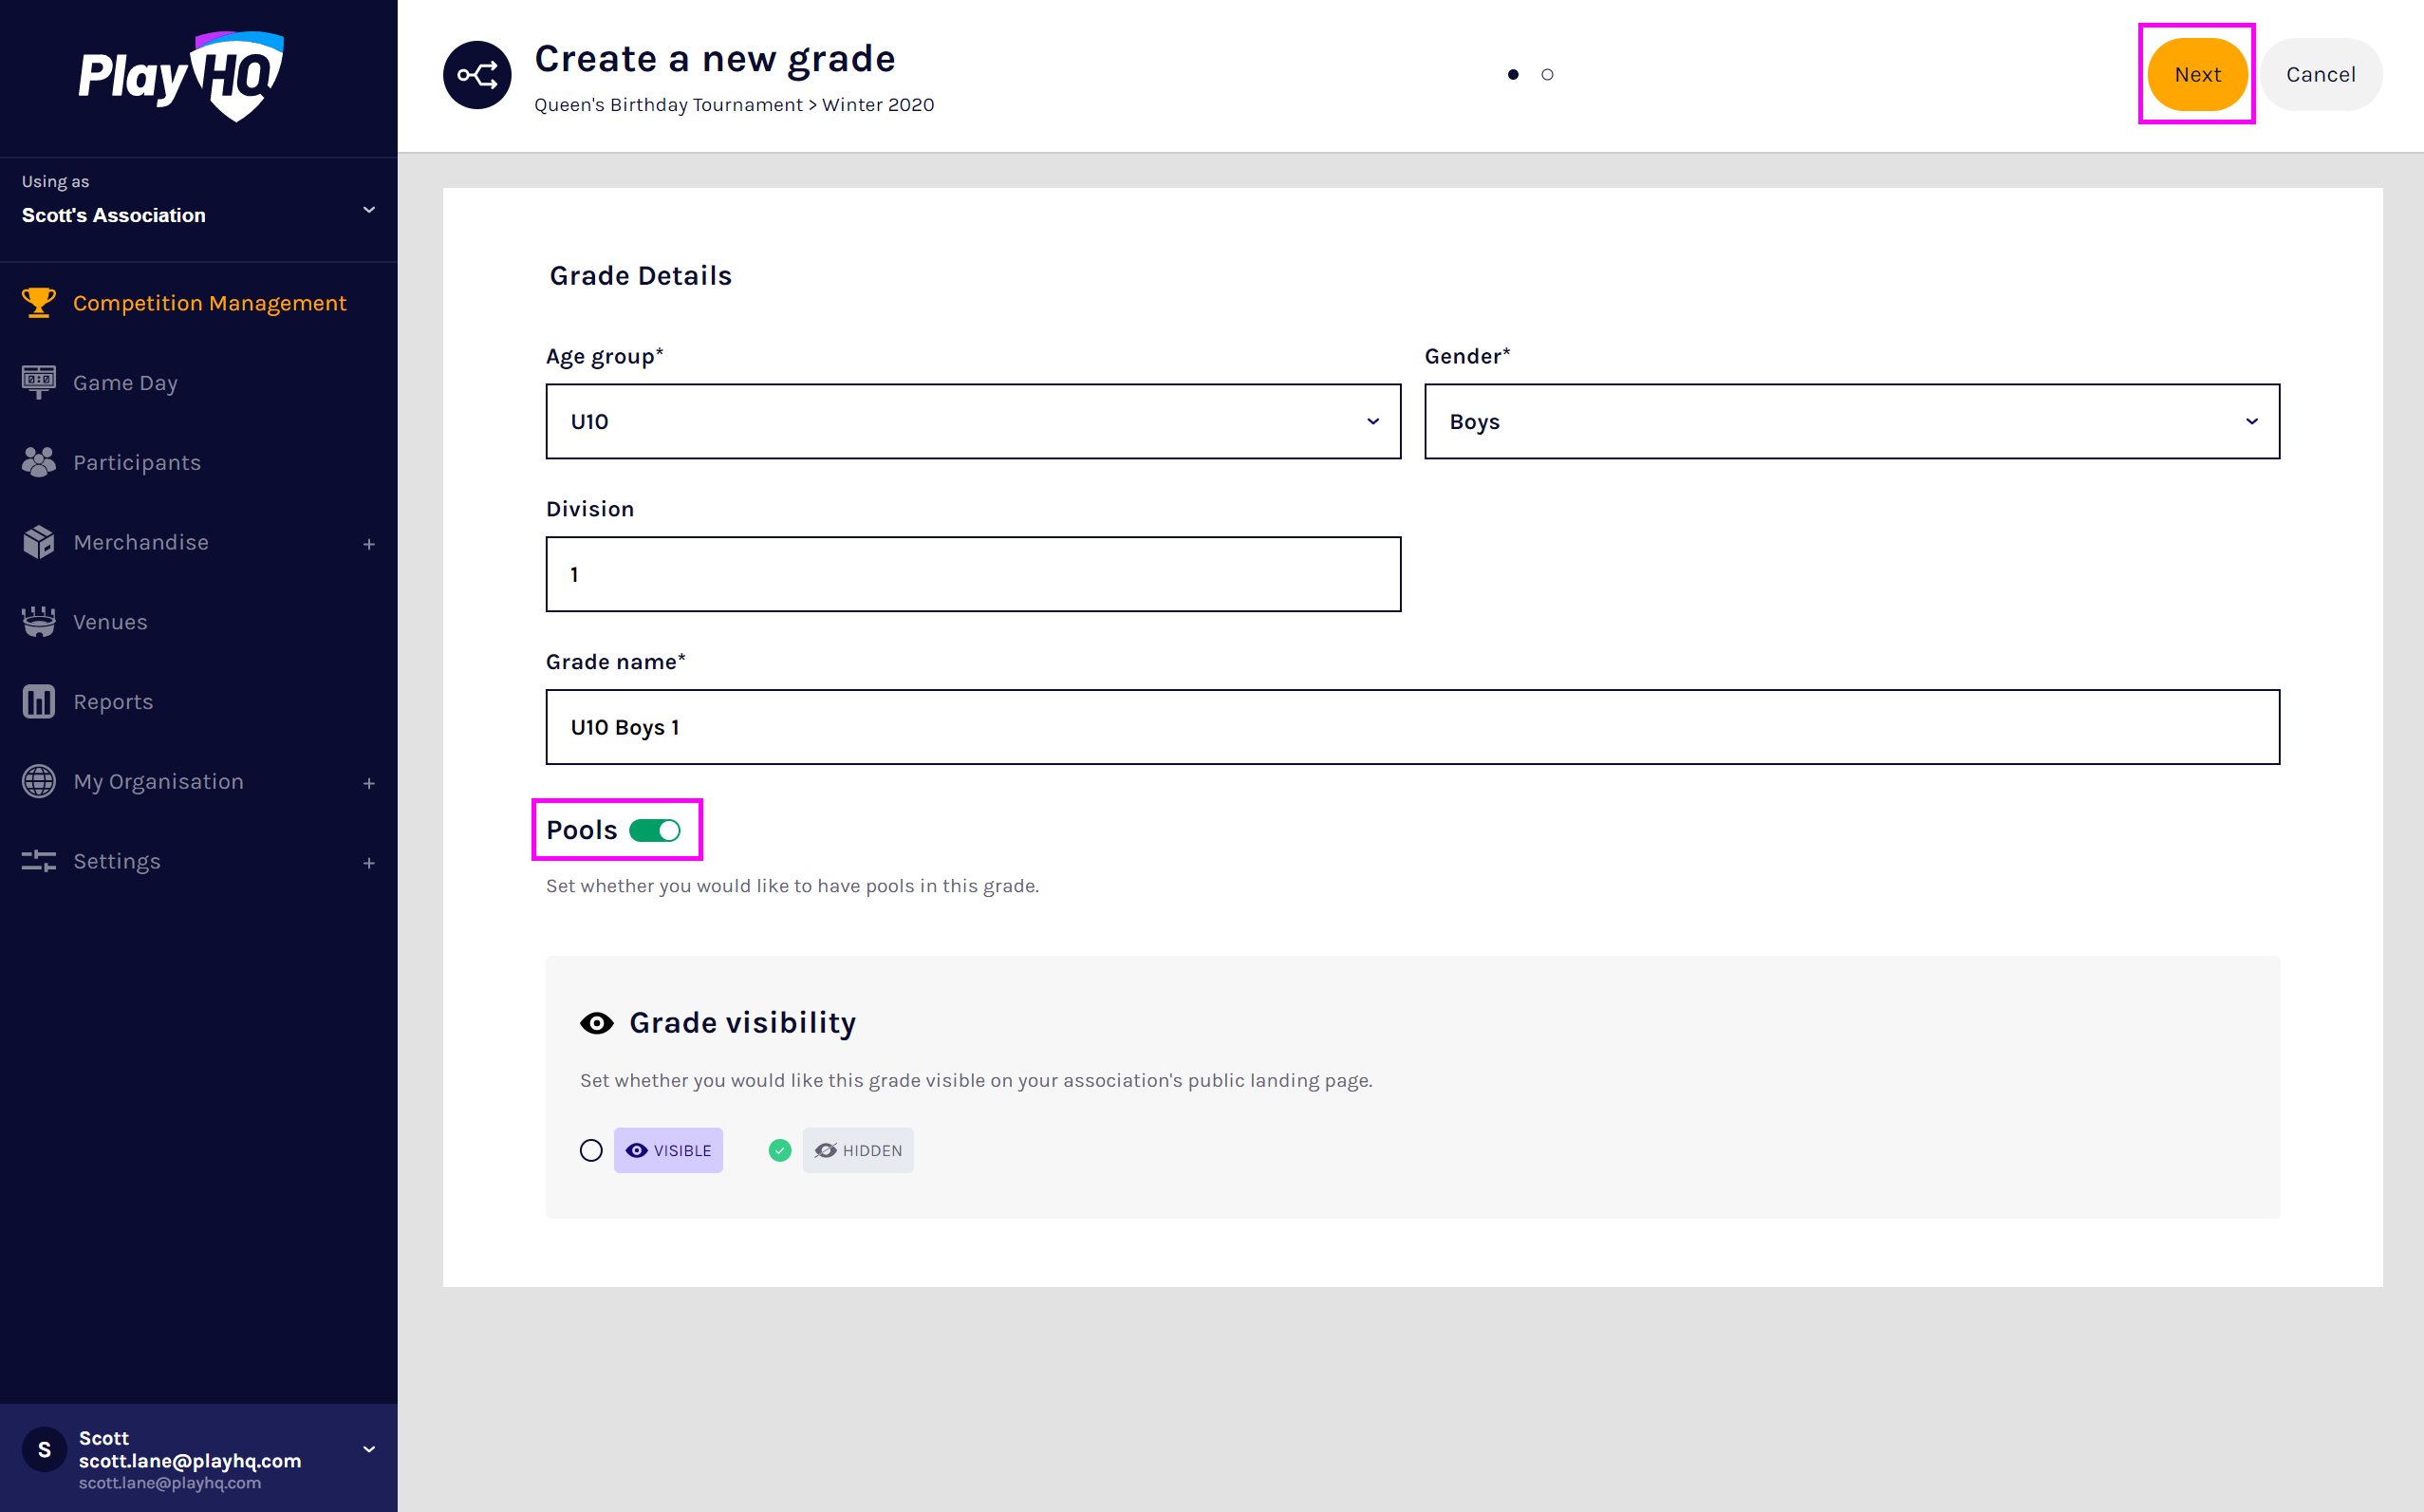Go to Reports in the sidebar
Screen dimensions: 2424x1512
113,702
